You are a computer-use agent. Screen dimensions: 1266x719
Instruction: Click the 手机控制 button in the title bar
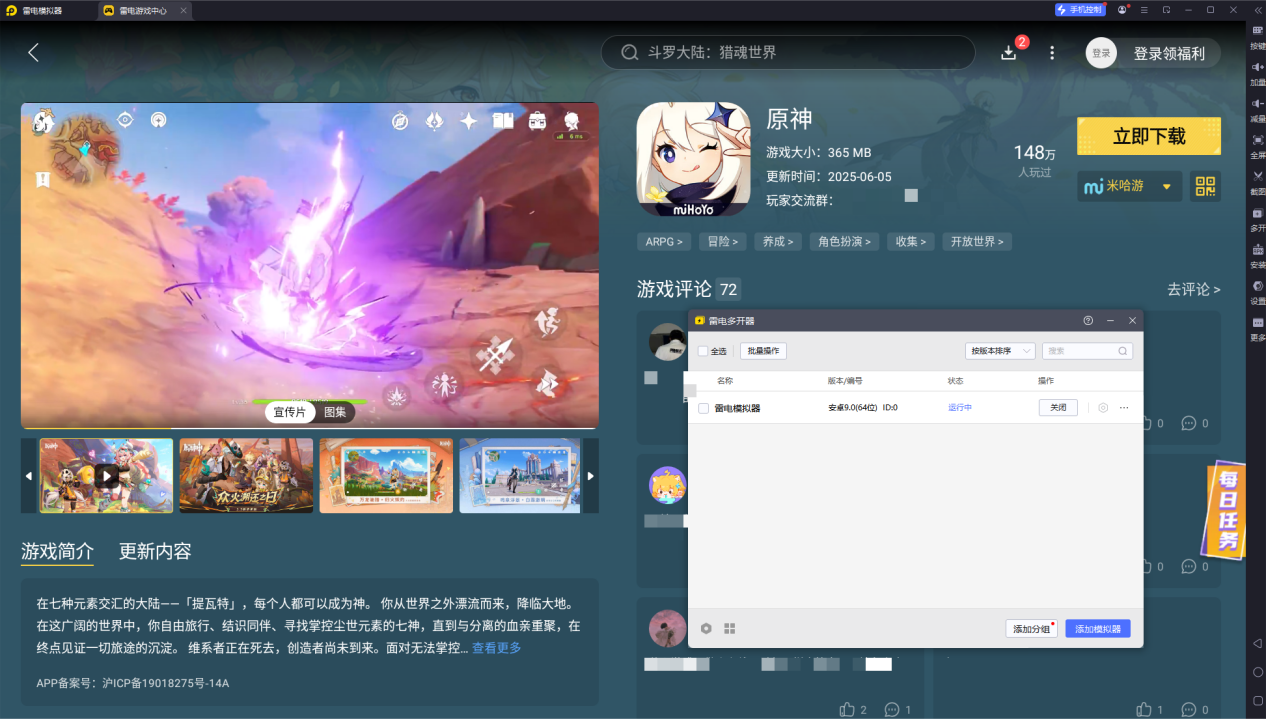(x=1080, y=10)
